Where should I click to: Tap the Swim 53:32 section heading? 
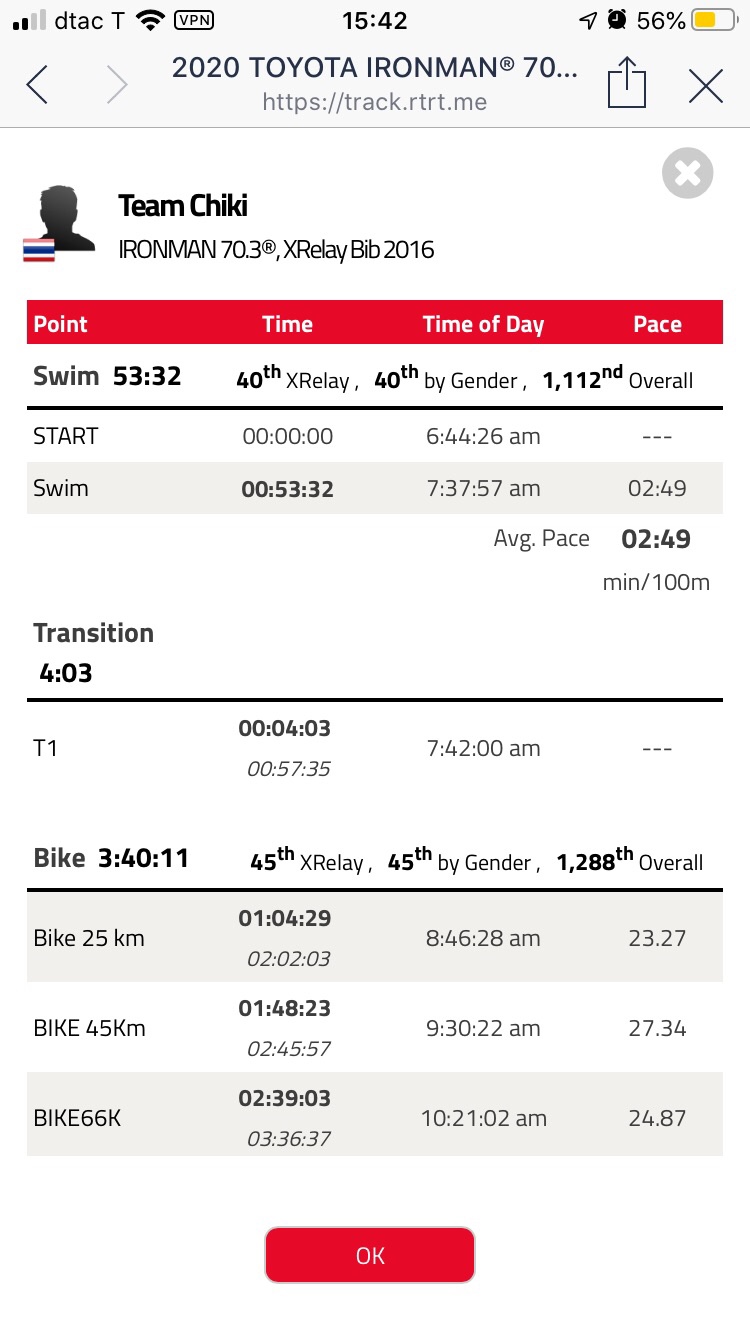pyautogui.click(x=108, y=376)
